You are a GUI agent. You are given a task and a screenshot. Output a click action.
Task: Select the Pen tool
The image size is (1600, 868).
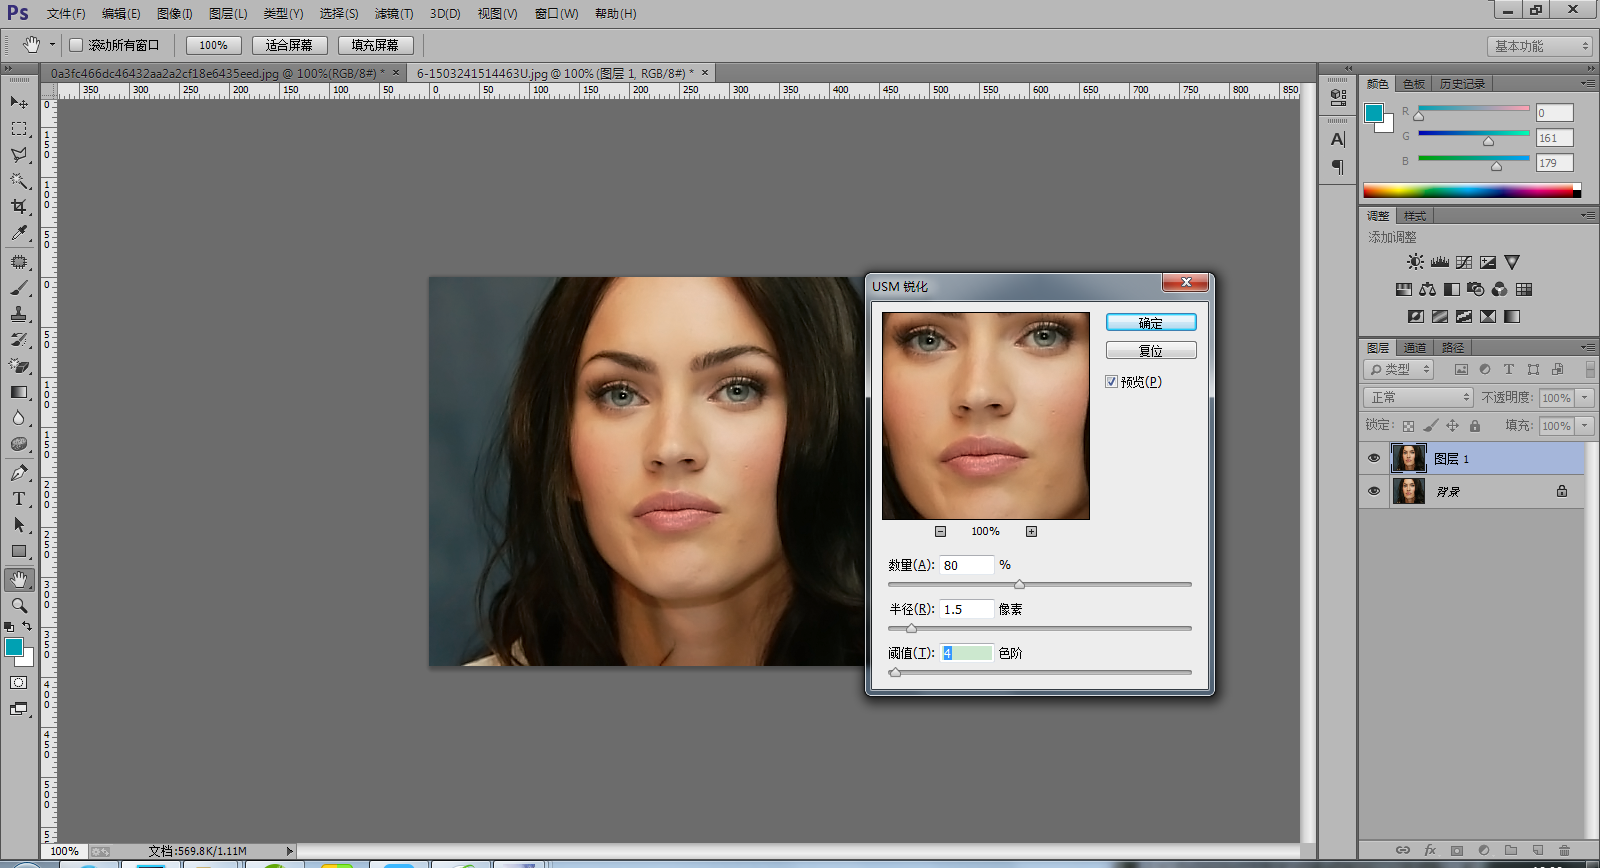click(x=19, y=472)
